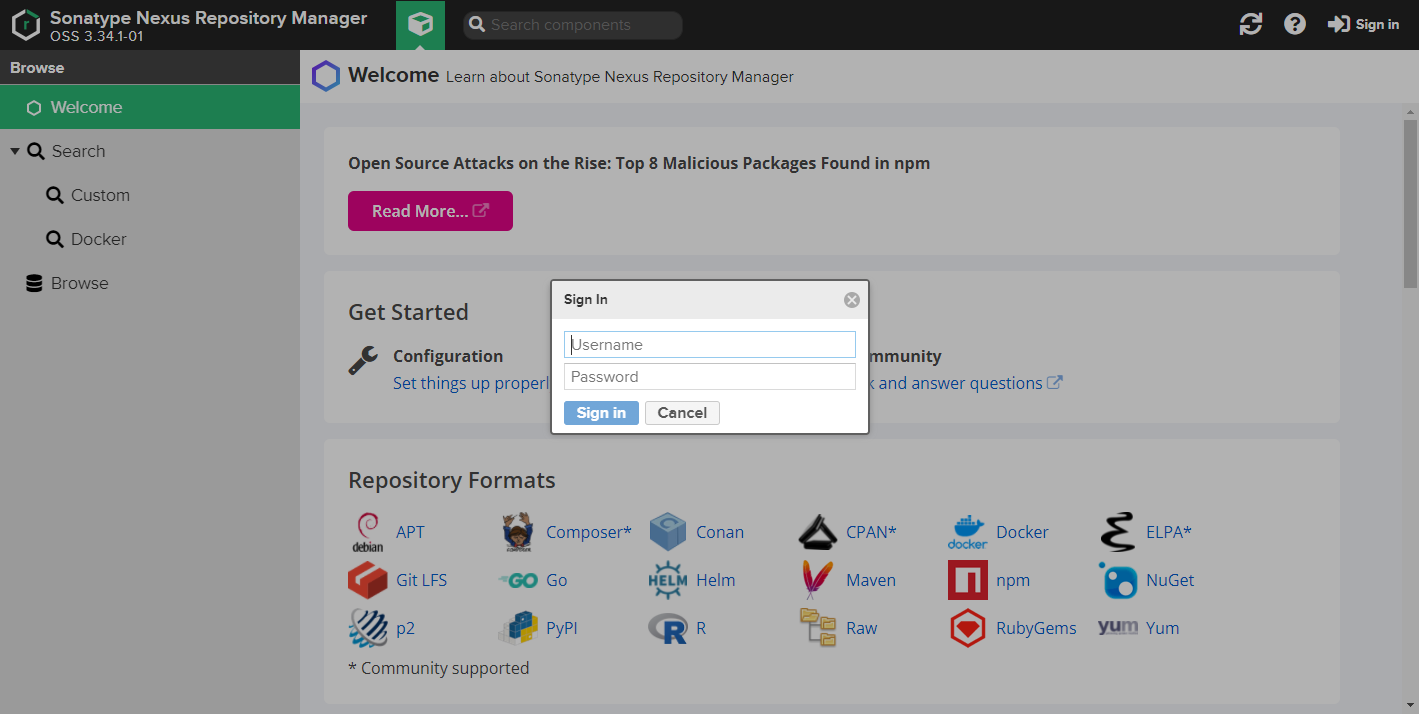Screen dimensions: 1419x714
Task: Click the Browse cube icon in header
Action: coord(420,24)
